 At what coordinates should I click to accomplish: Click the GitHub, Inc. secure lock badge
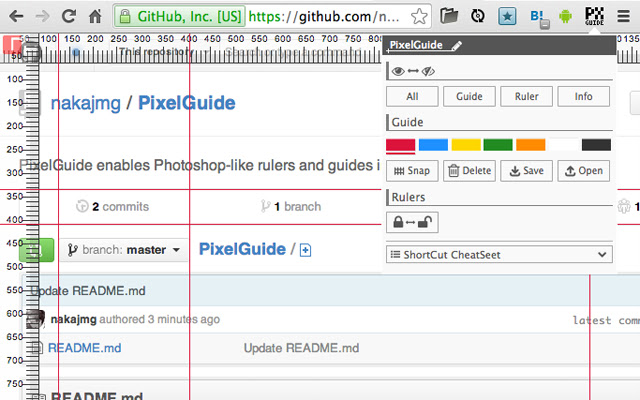180,17
